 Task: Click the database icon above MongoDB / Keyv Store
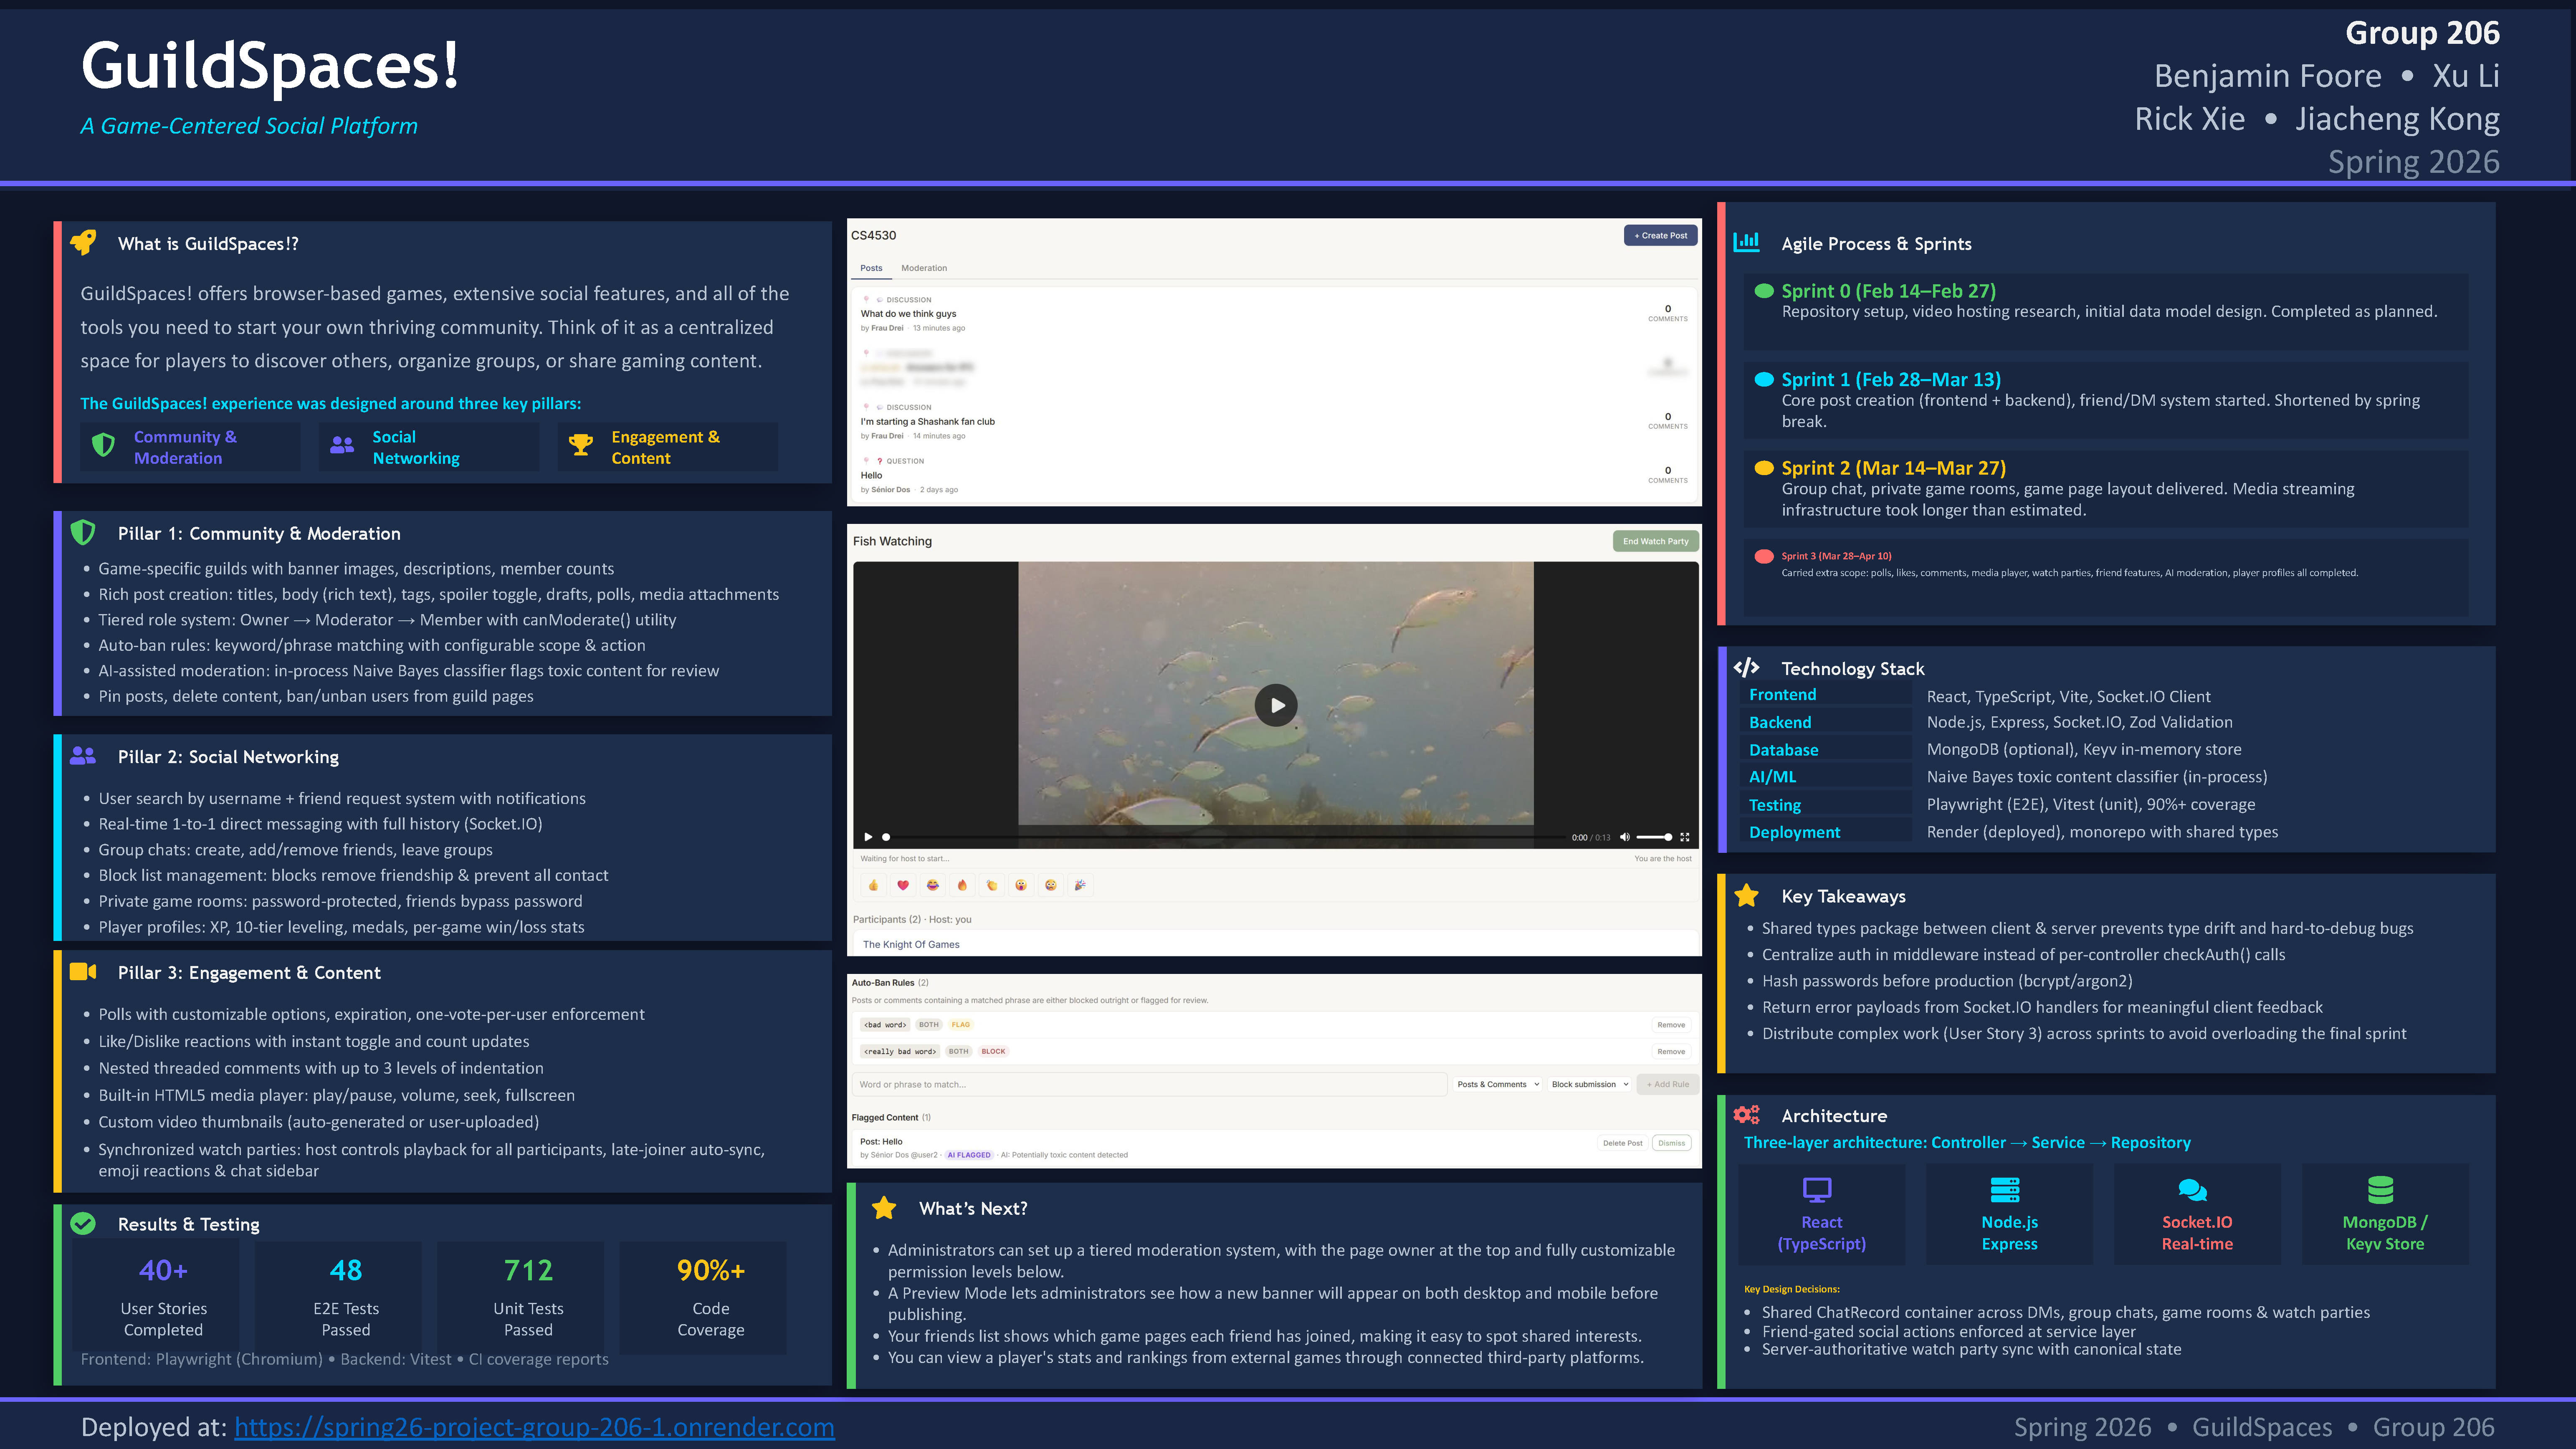[x=2380, y=1190]
